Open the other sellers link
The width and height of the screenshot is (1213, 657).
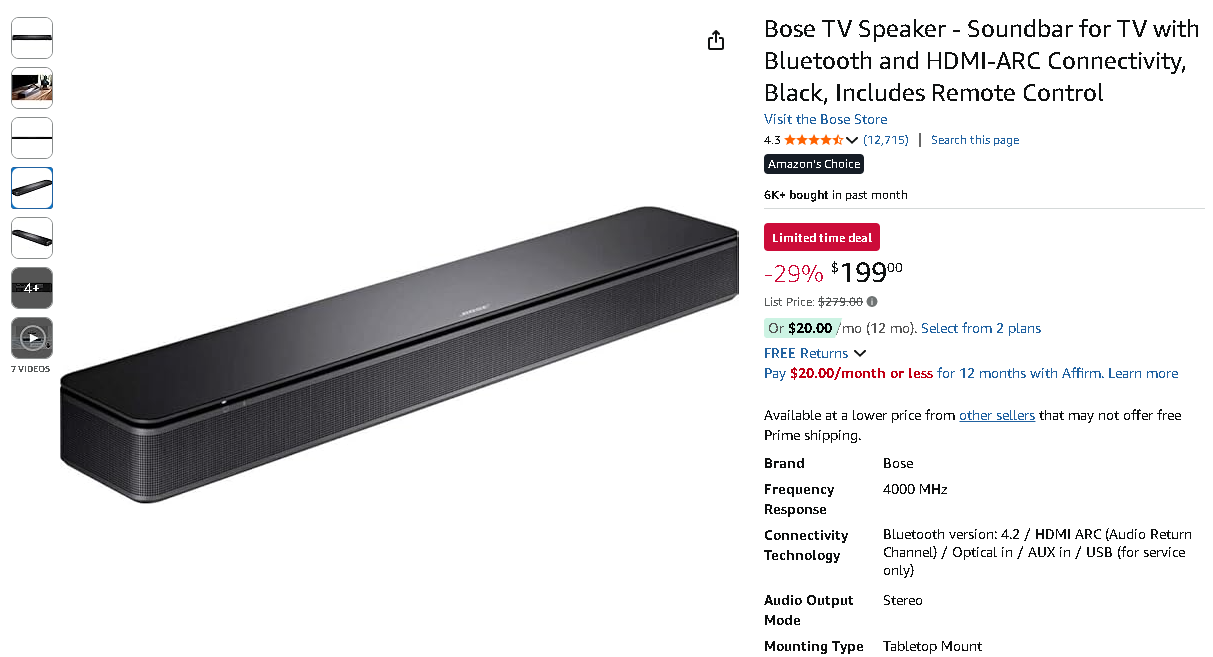click(996, 415)
